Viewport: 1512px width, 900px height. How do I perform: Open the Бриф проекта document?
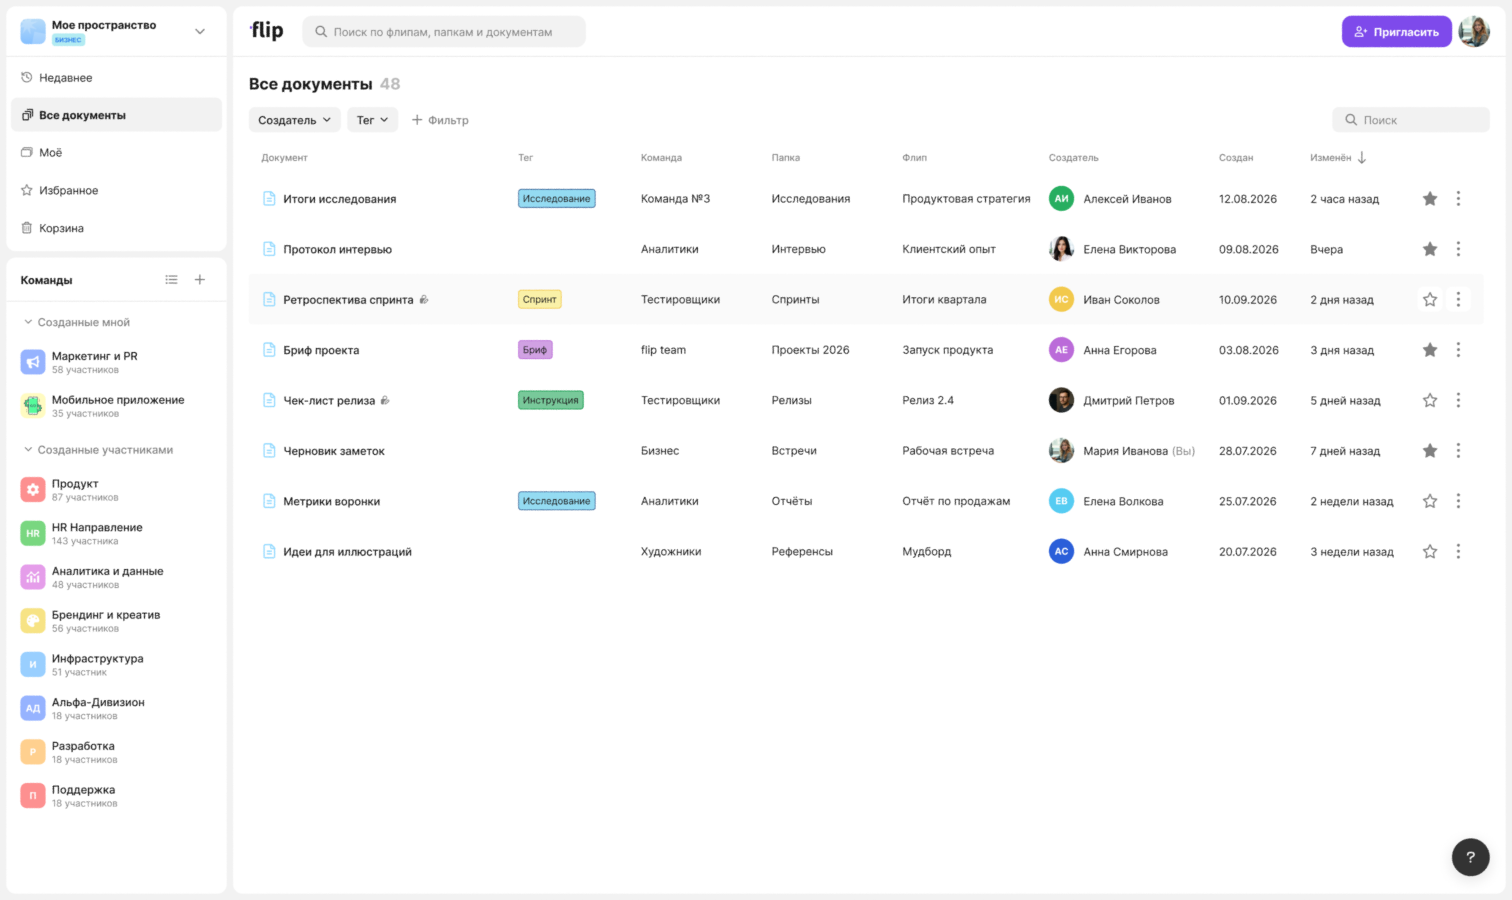pos(321,350)
